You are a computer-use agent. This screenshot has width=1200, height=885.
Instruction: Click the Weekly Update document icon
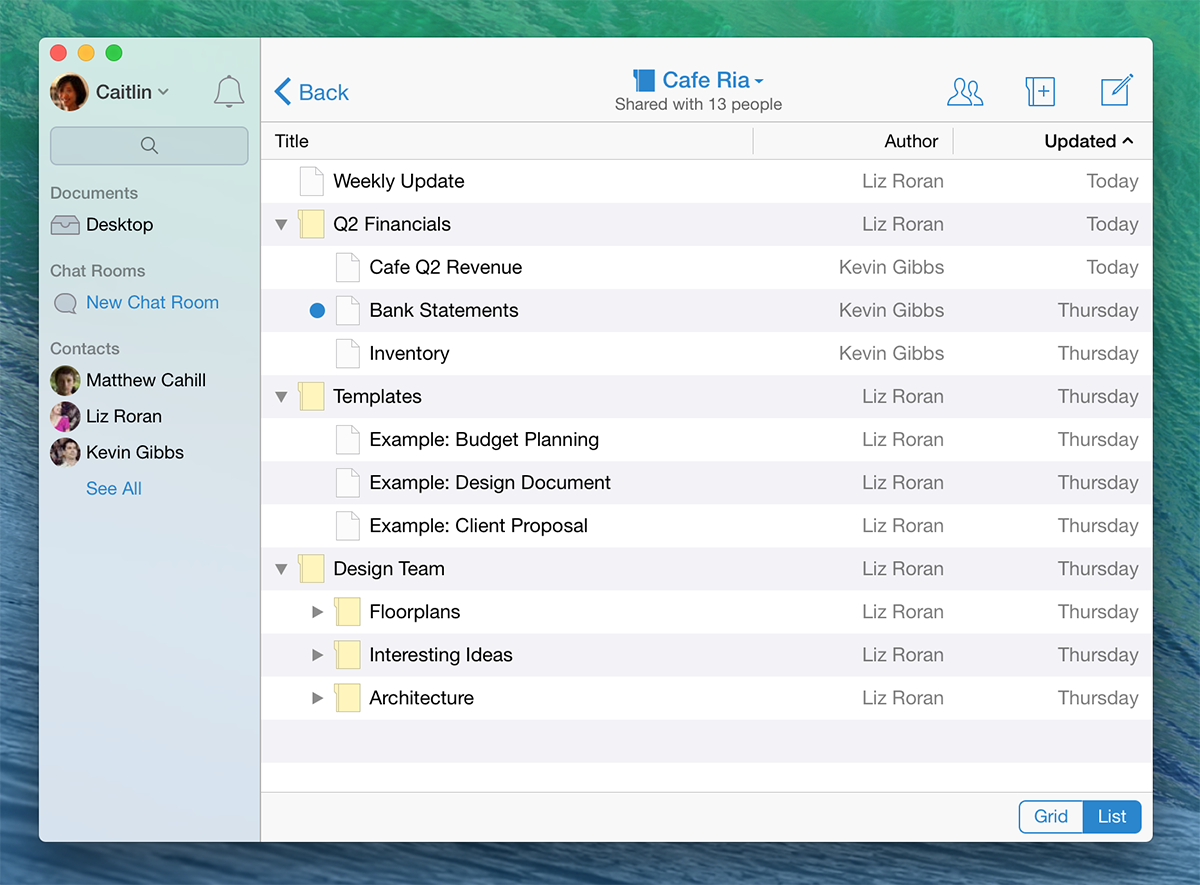312,181
